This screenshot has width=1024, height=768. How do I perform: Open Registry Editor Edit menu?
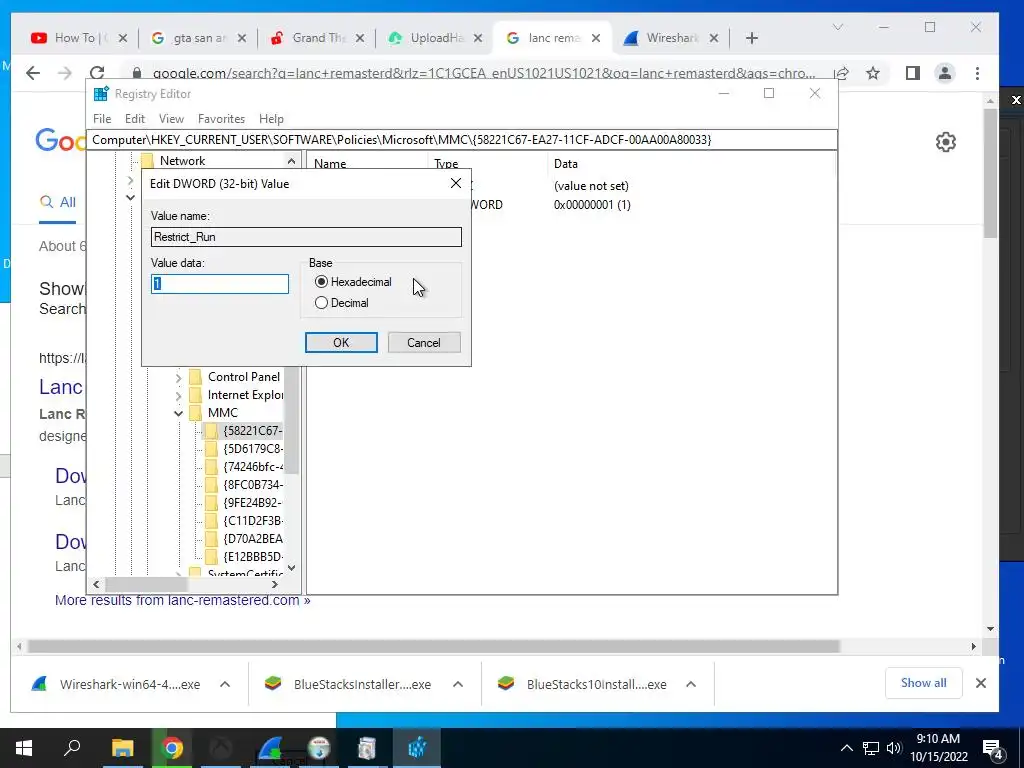(135, 119)
